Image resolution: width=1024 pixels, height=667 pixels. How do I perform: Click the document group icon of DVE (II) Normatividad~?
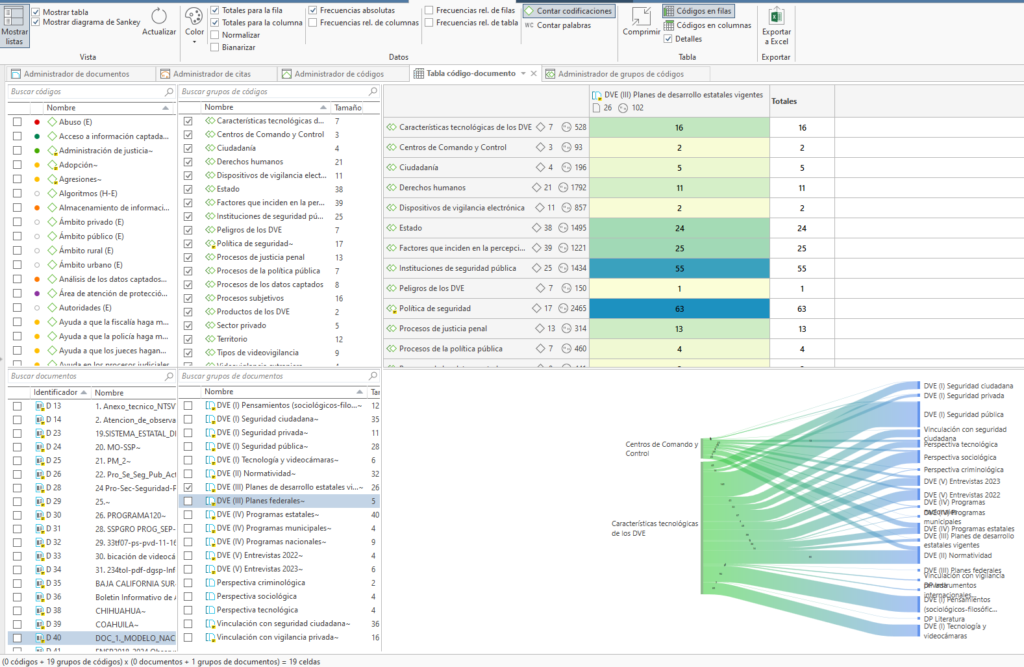(x=210, y=474)
